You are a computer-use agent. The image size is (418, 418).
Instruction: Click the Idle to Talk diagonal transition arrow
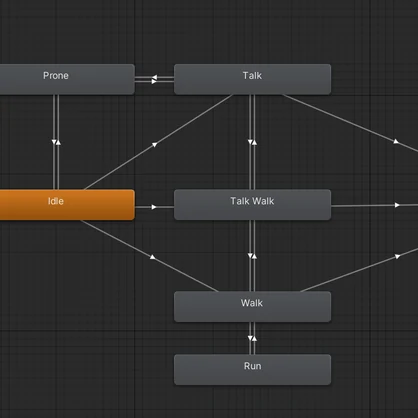click(x=154, y=145)
